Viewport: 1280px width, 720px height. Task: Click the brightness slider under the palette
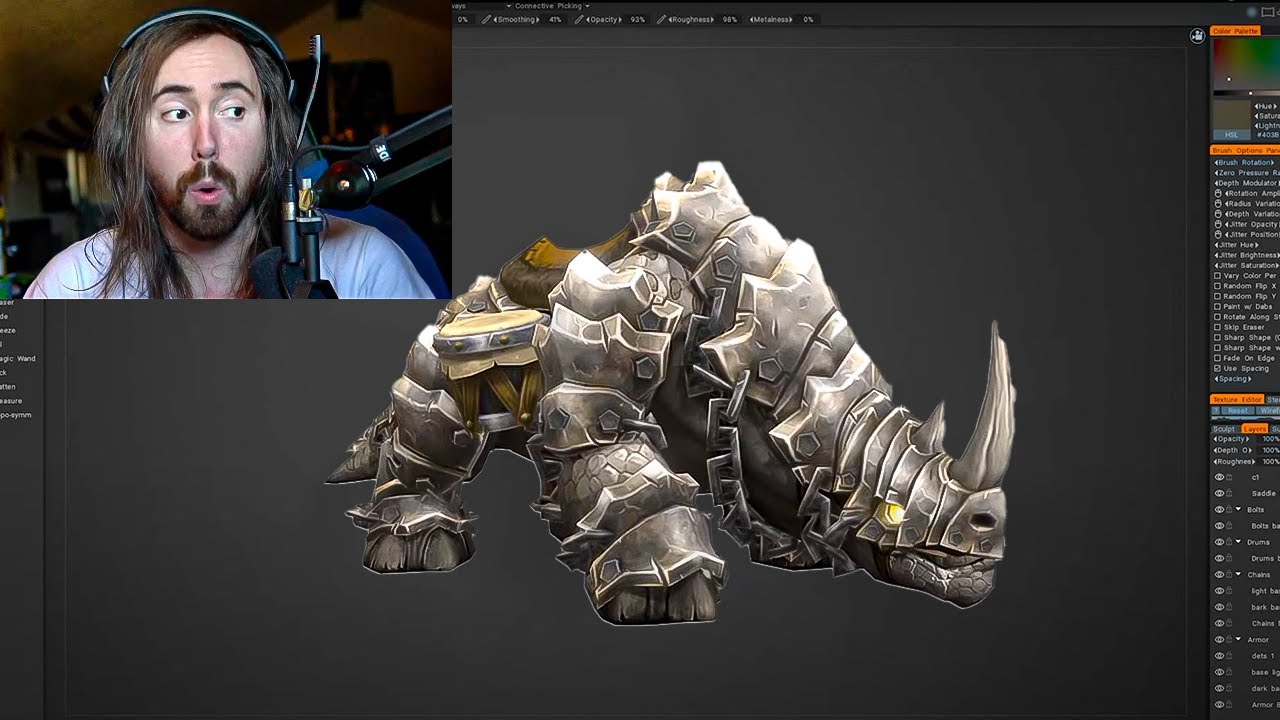[x=1246, y=93]
